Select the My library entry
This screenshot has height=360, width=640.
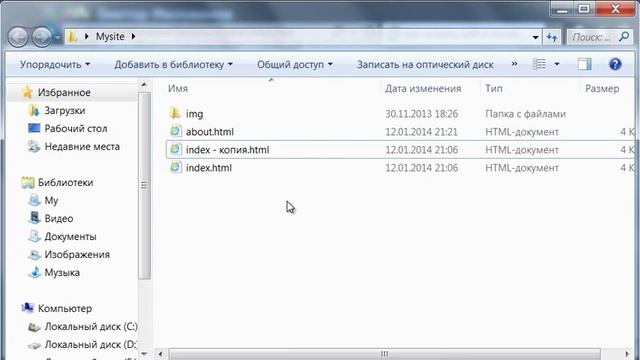pyautogui.click(x=51, y=200)
